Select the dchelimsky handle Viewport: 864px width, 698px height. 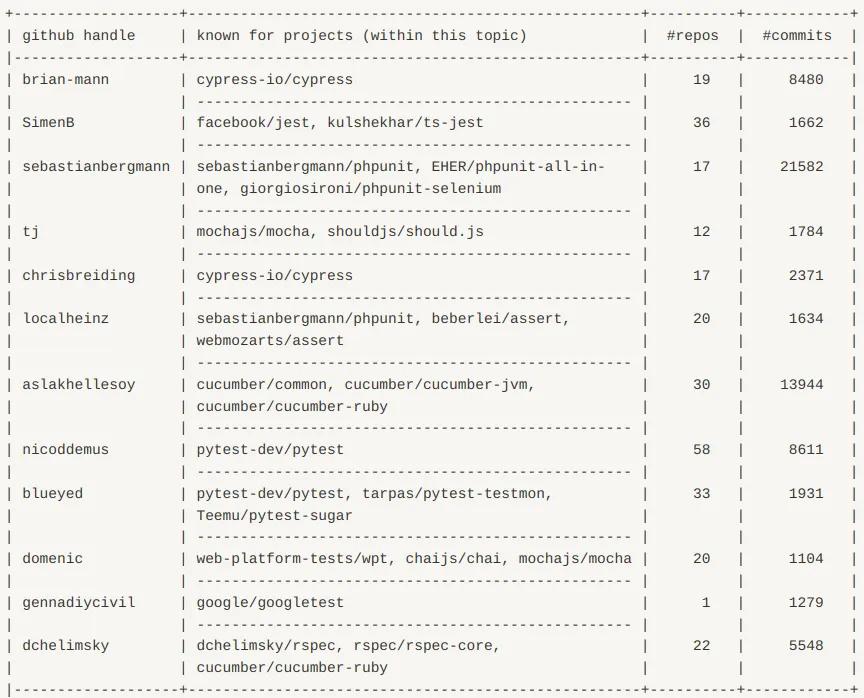66,646
